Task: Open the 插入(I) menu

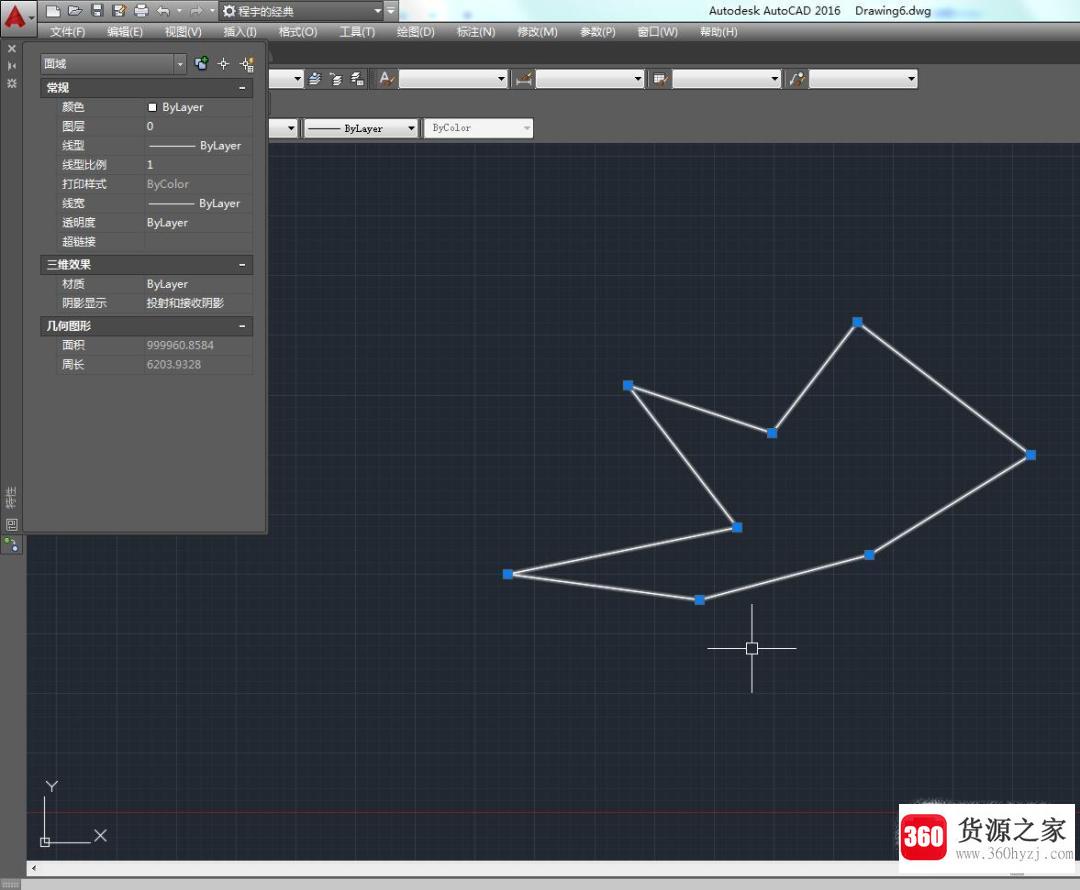Action: point(240,32)
